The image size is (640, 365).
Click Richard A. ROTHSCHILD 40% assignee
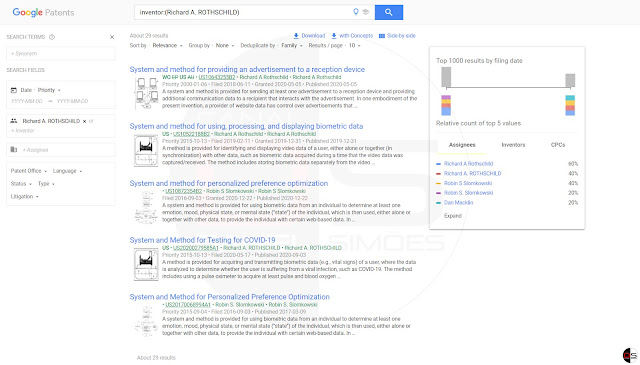(473, 174)
